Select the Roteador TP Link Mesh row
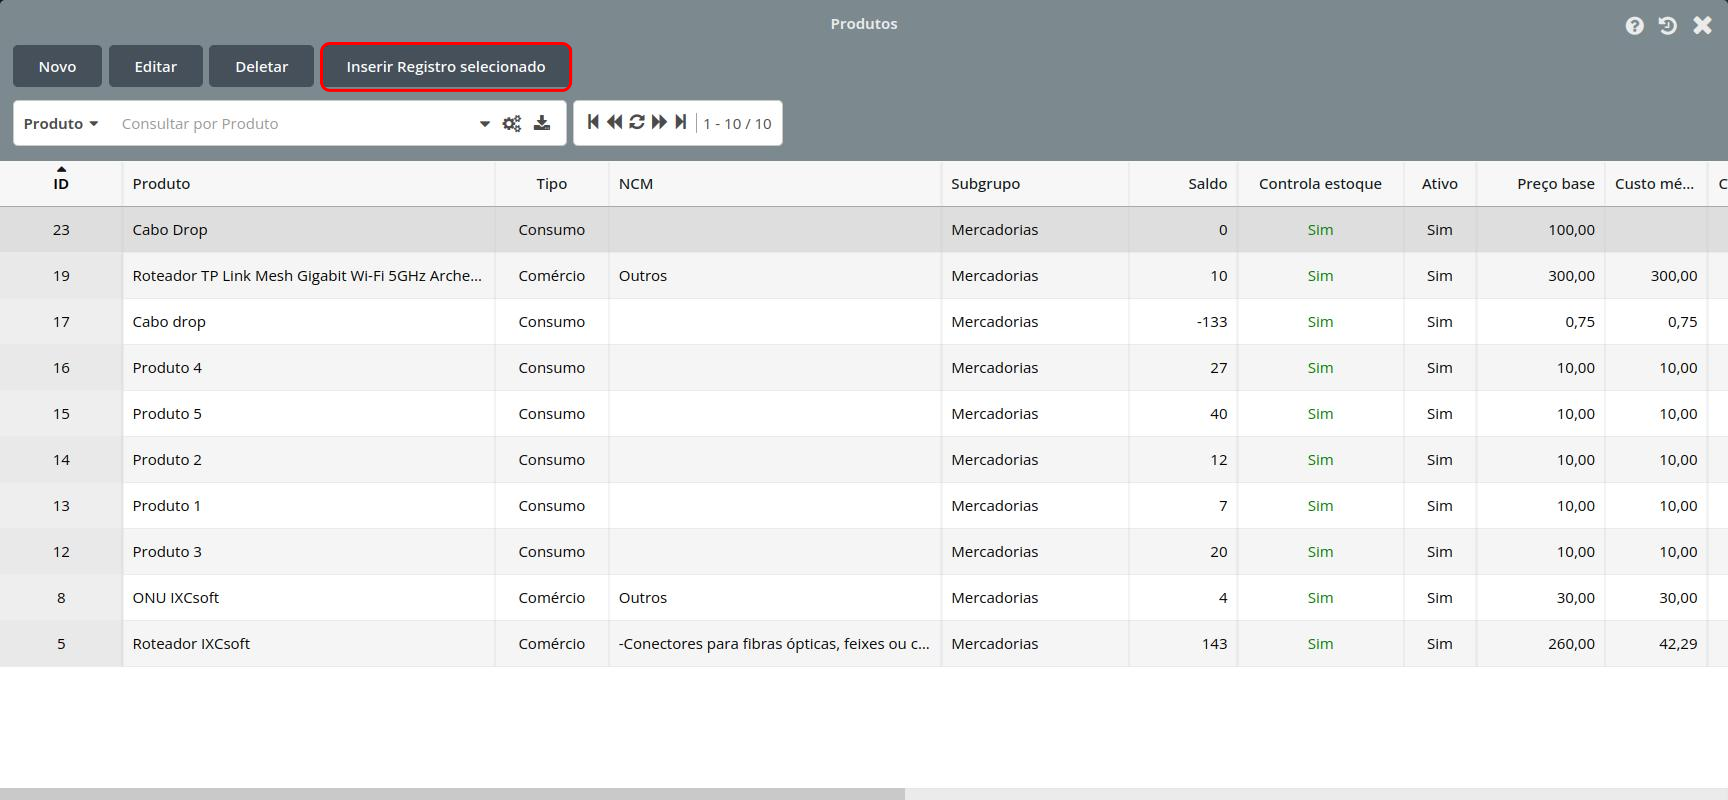This screenshot has width=1728, height=800. point(864,276)
